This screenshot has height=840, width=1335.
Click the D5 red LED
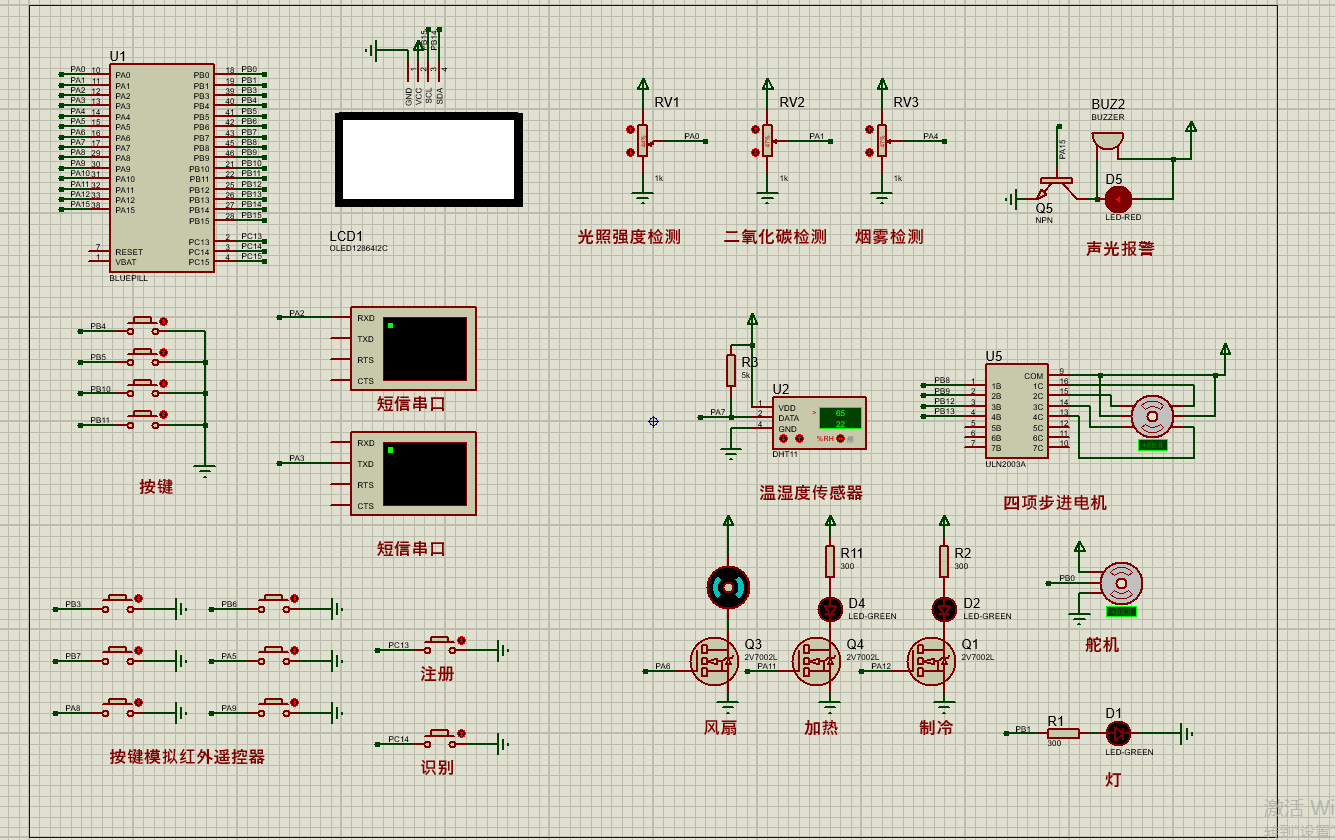(1117, 198)
